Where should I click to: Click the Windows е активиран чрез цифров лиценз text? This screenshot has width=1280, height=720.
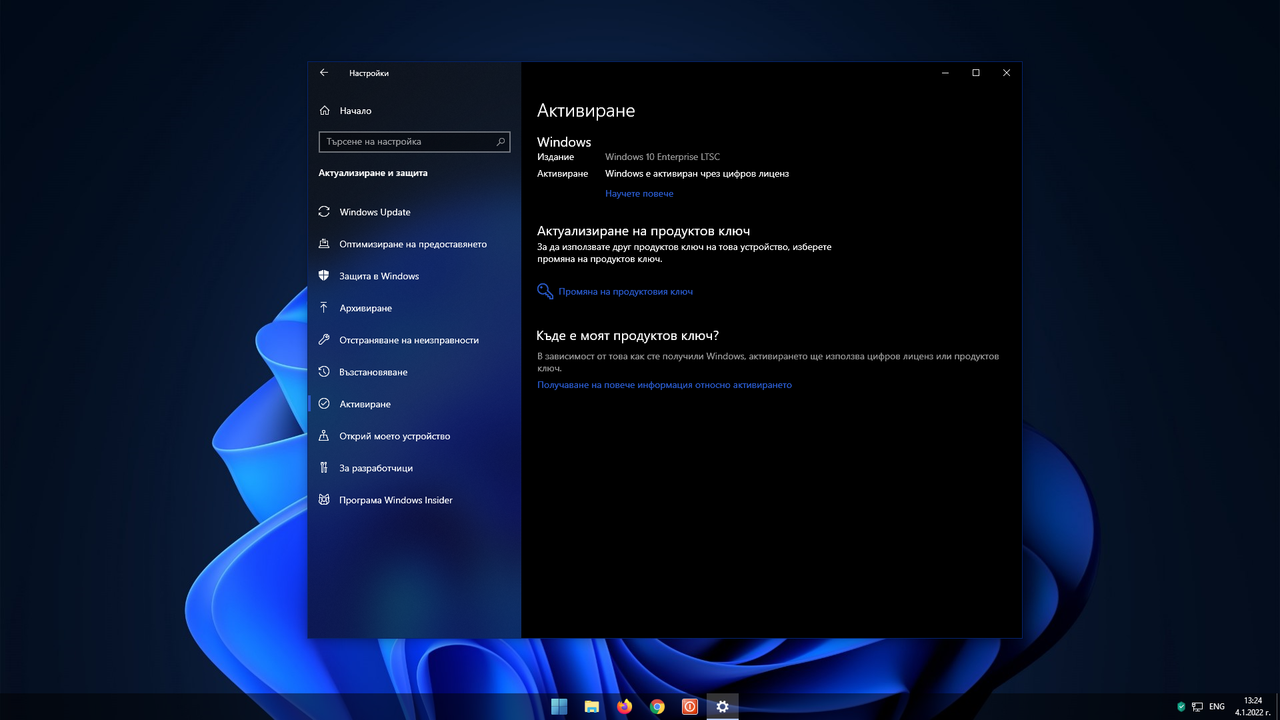click(x=697, y=174)
